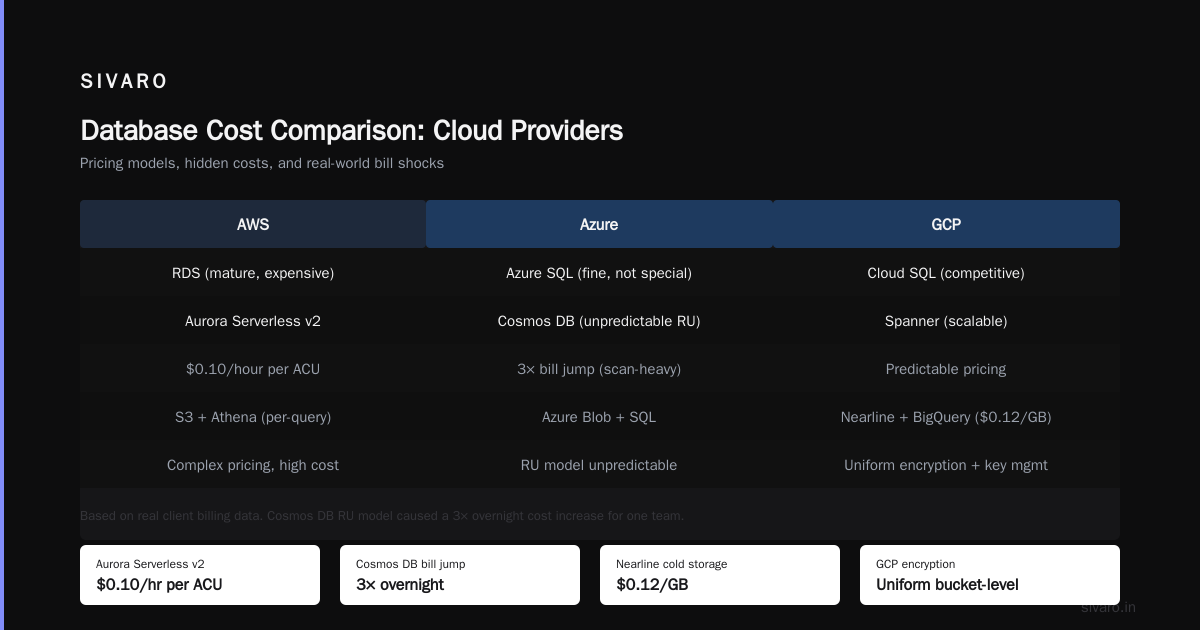Screen dimensions: 1200x630
Task: Click the Spanner (scalable) cell
Action: [946, 321]
